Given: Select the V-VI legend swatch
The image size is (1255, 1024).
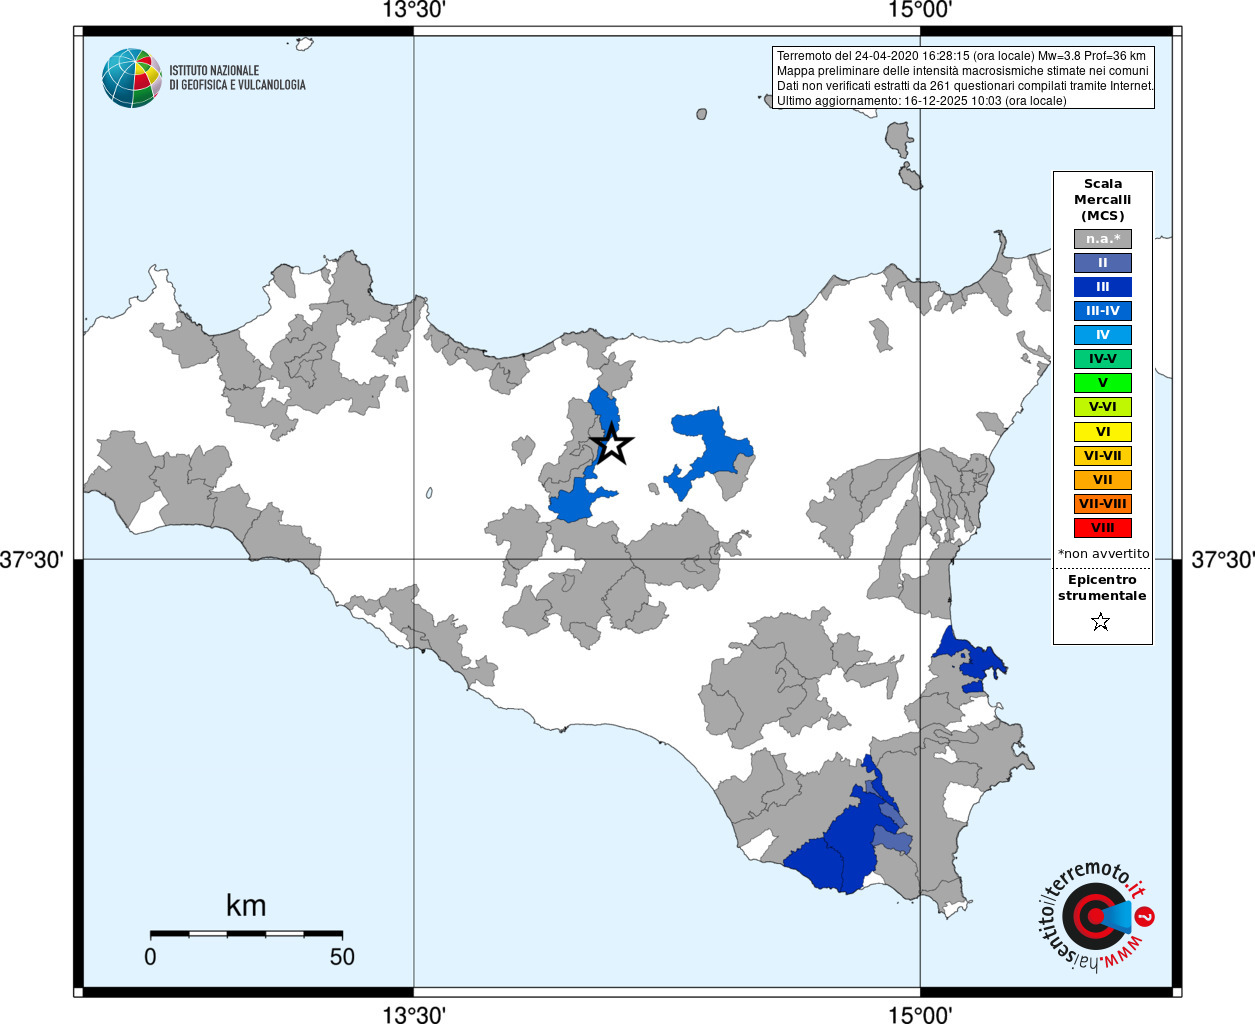Looking at the screenshot, I should point(1103,407).
